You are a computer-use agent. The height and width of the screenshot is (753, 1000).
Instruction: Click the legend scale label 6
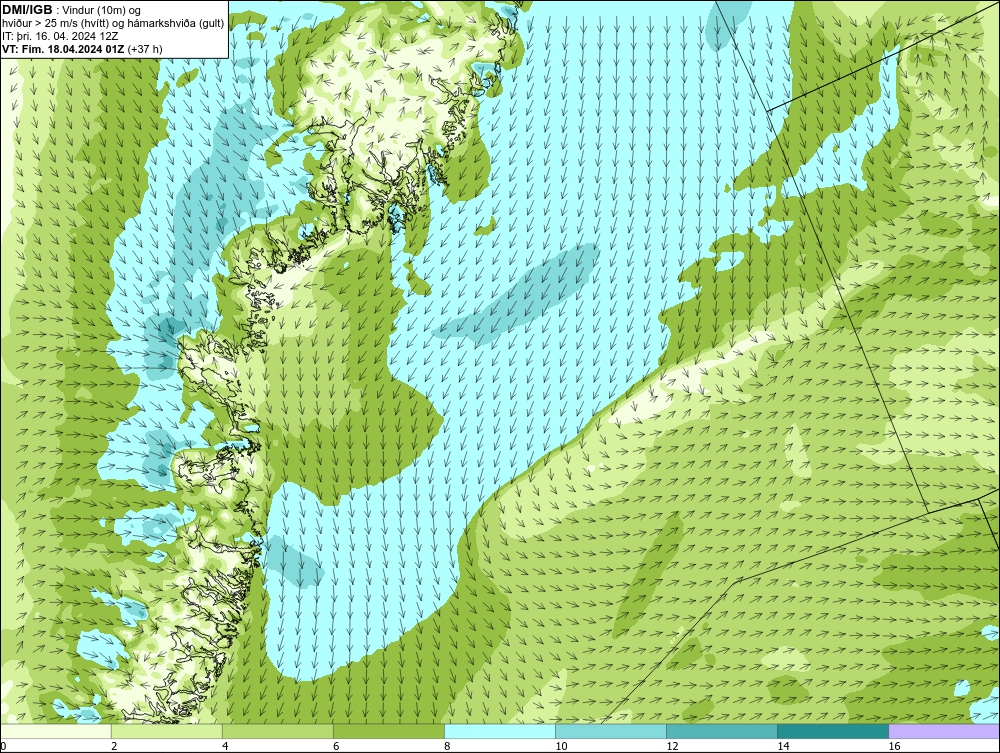click(x=335, y=746)
